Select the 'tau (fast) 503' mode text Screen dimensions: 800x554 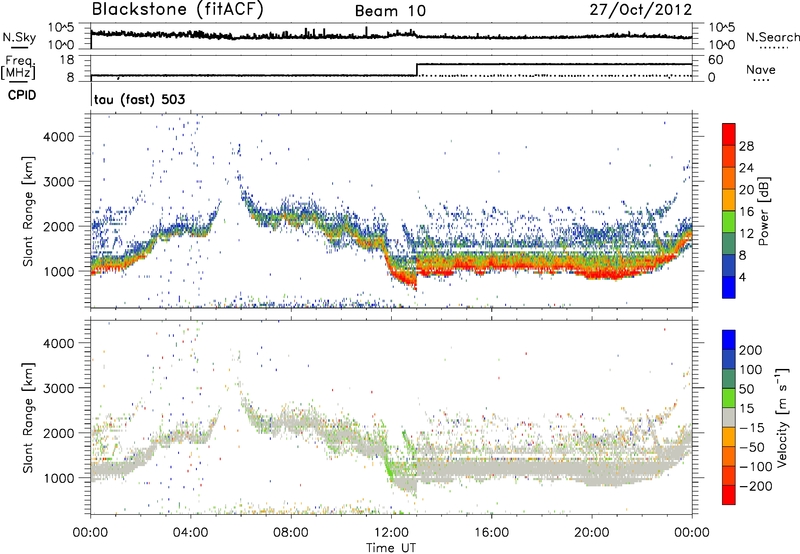(x=139, y=99)
